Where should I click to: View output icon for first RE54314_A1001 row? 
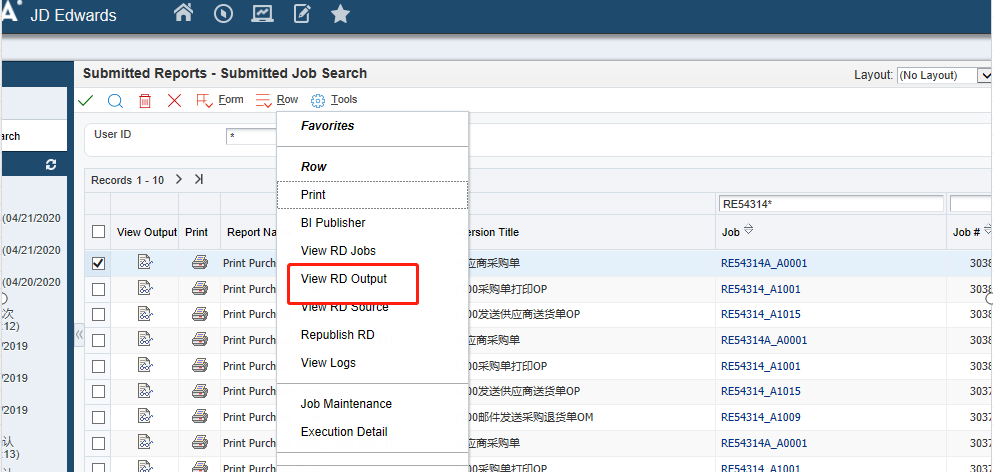click(x=145, y=288)
